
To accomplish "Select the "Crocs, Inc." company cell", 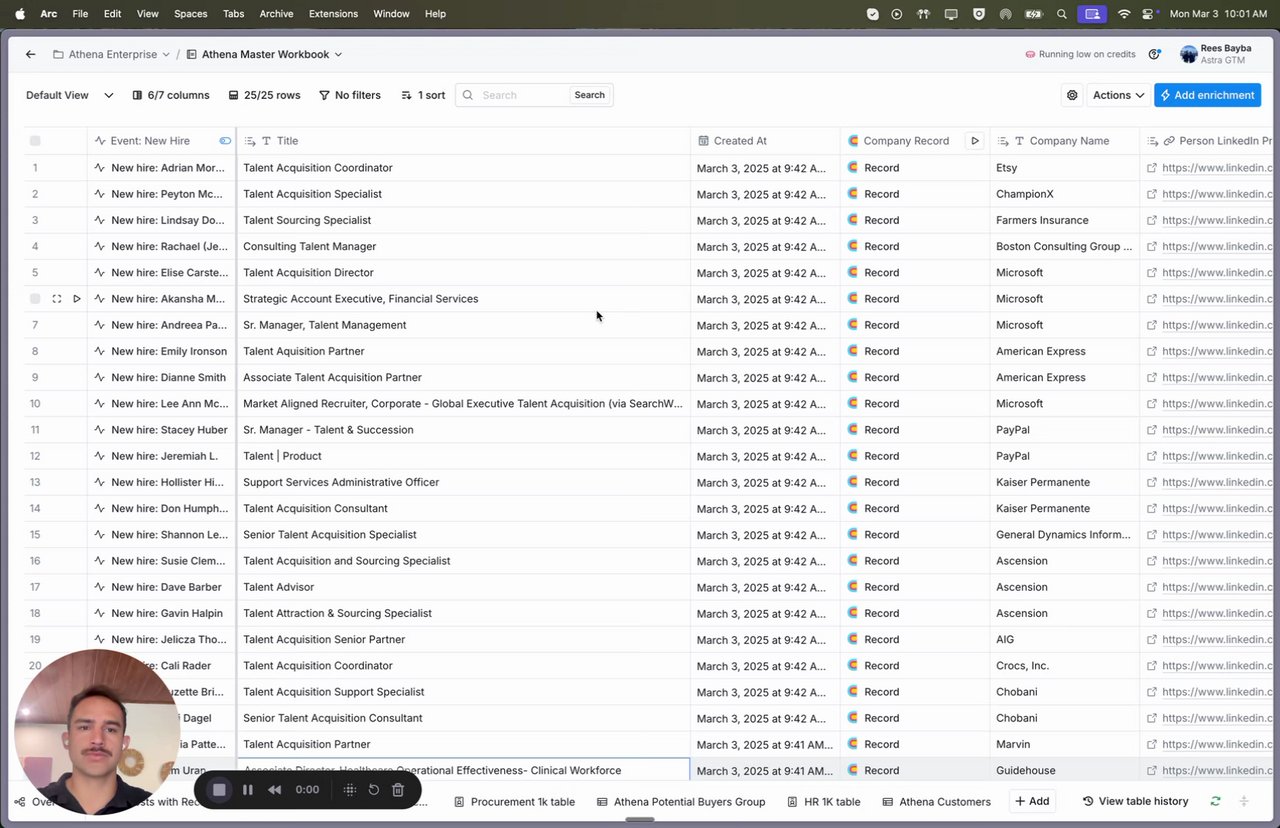I will (x=1064, y=666).
